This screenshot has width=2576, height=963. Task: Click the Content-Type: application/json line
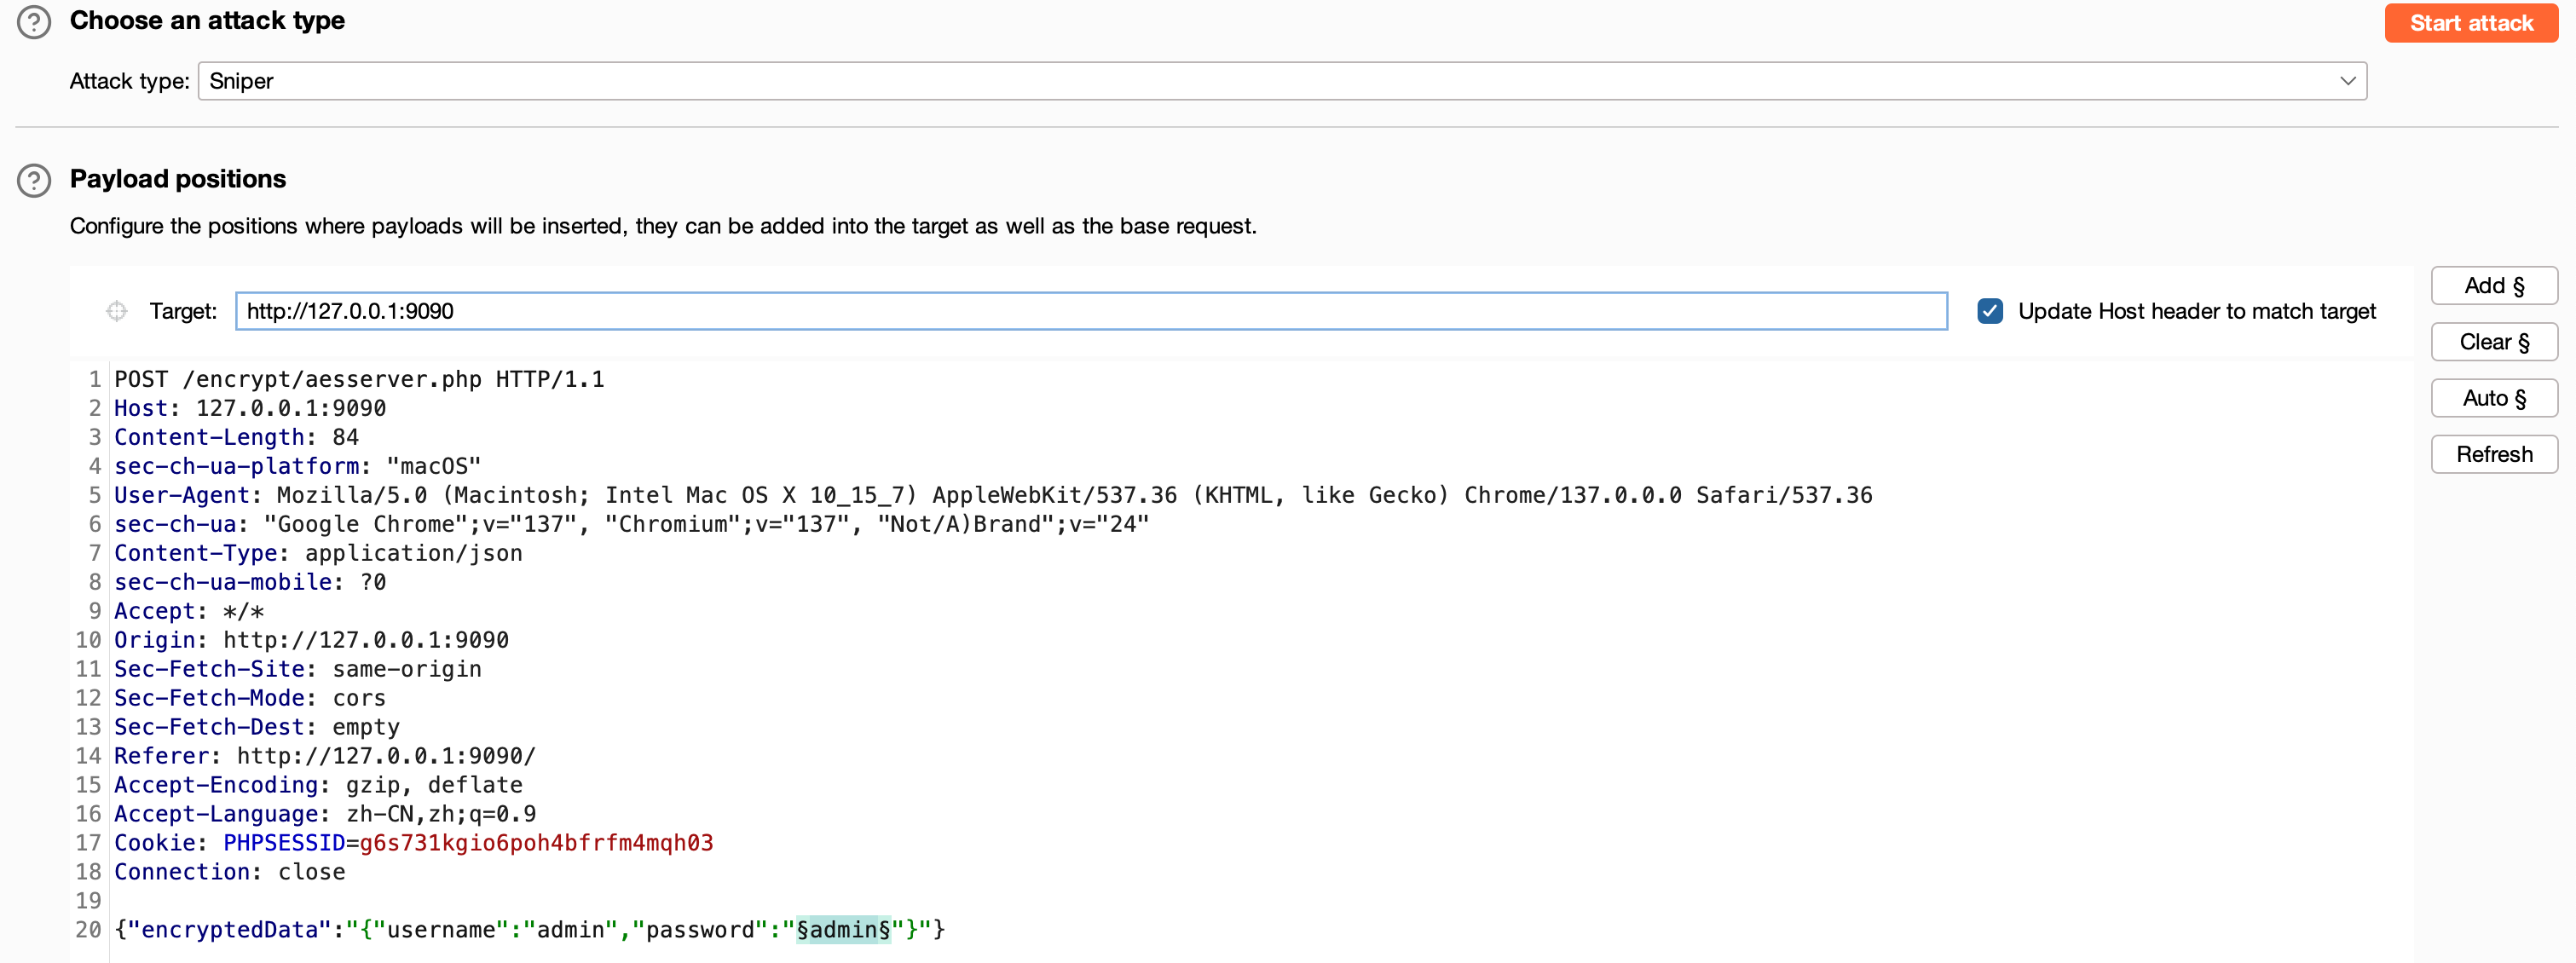tap(318, 553)
